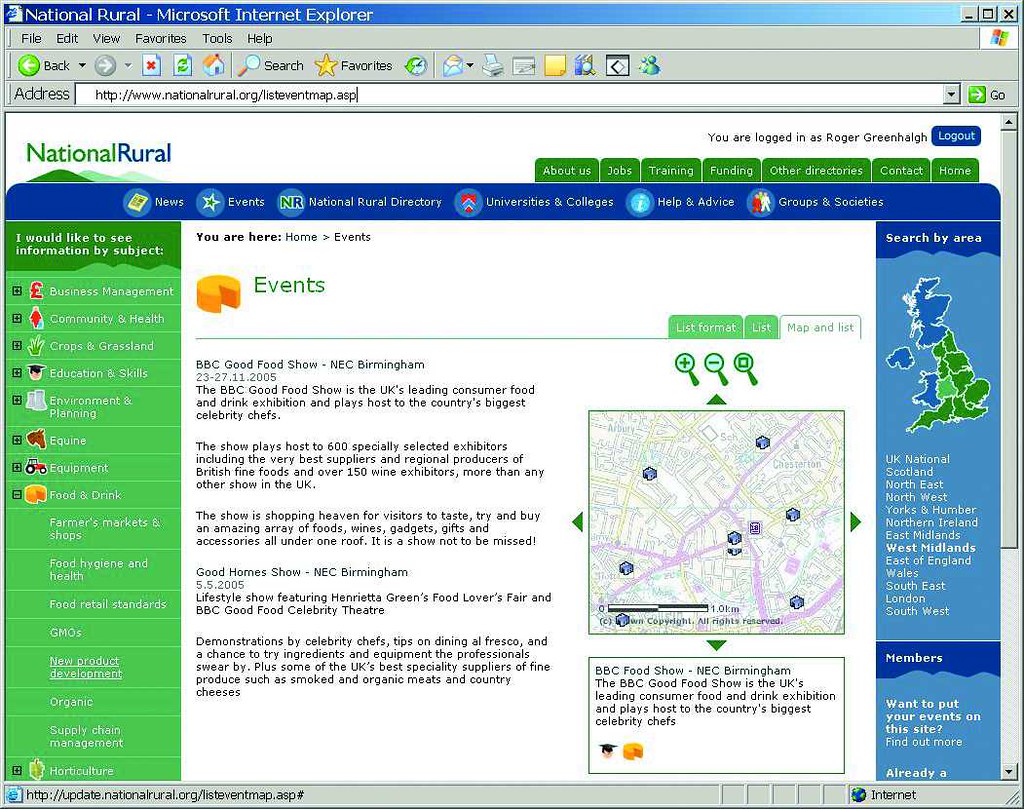Collapse the Food & Drink category
This screenshot has height=809, width=1024.
click(17, 495)
